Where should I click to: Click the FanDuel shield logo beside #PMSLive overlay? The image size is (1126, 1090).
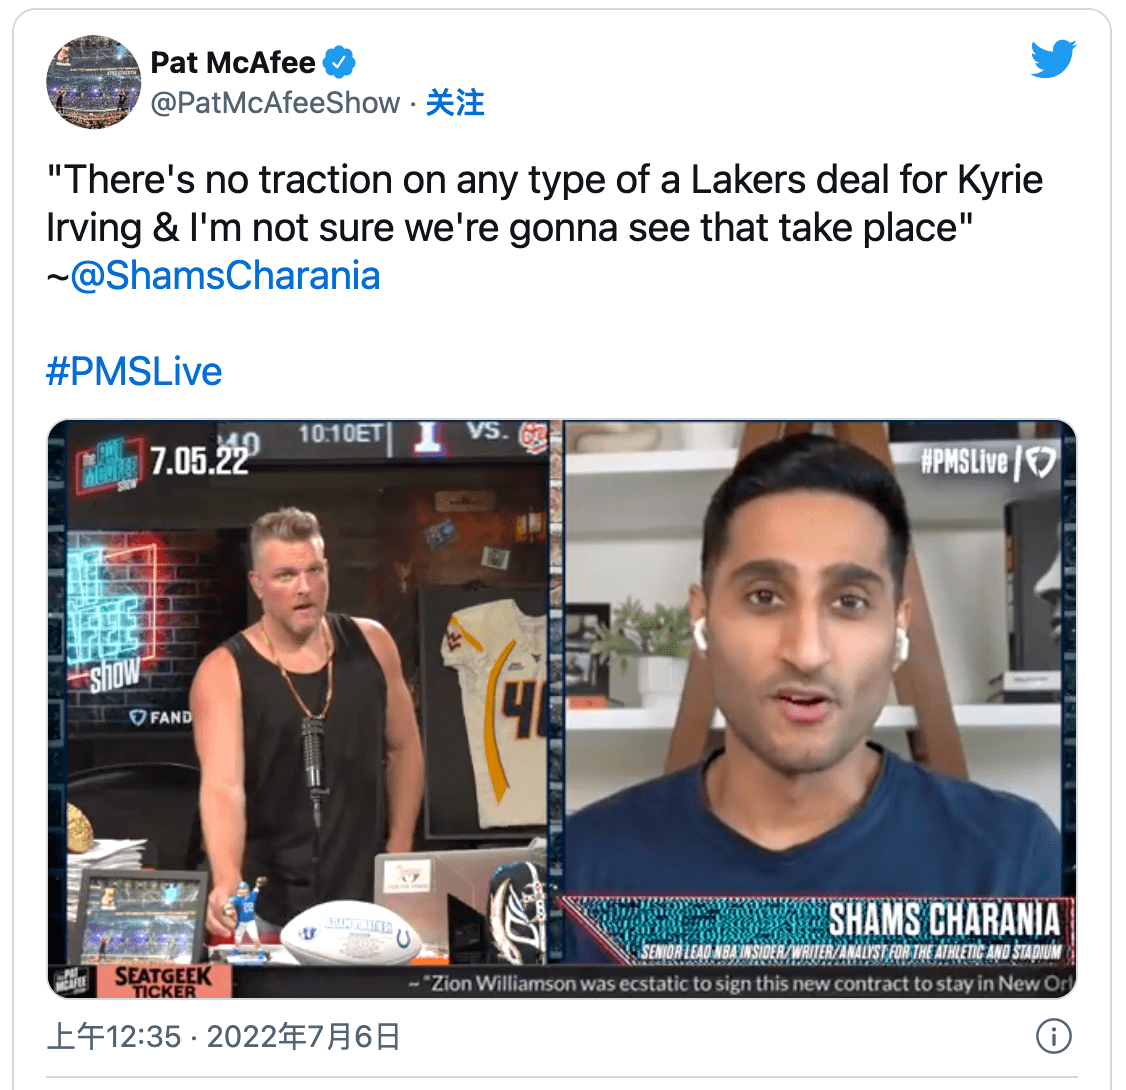1041,462
